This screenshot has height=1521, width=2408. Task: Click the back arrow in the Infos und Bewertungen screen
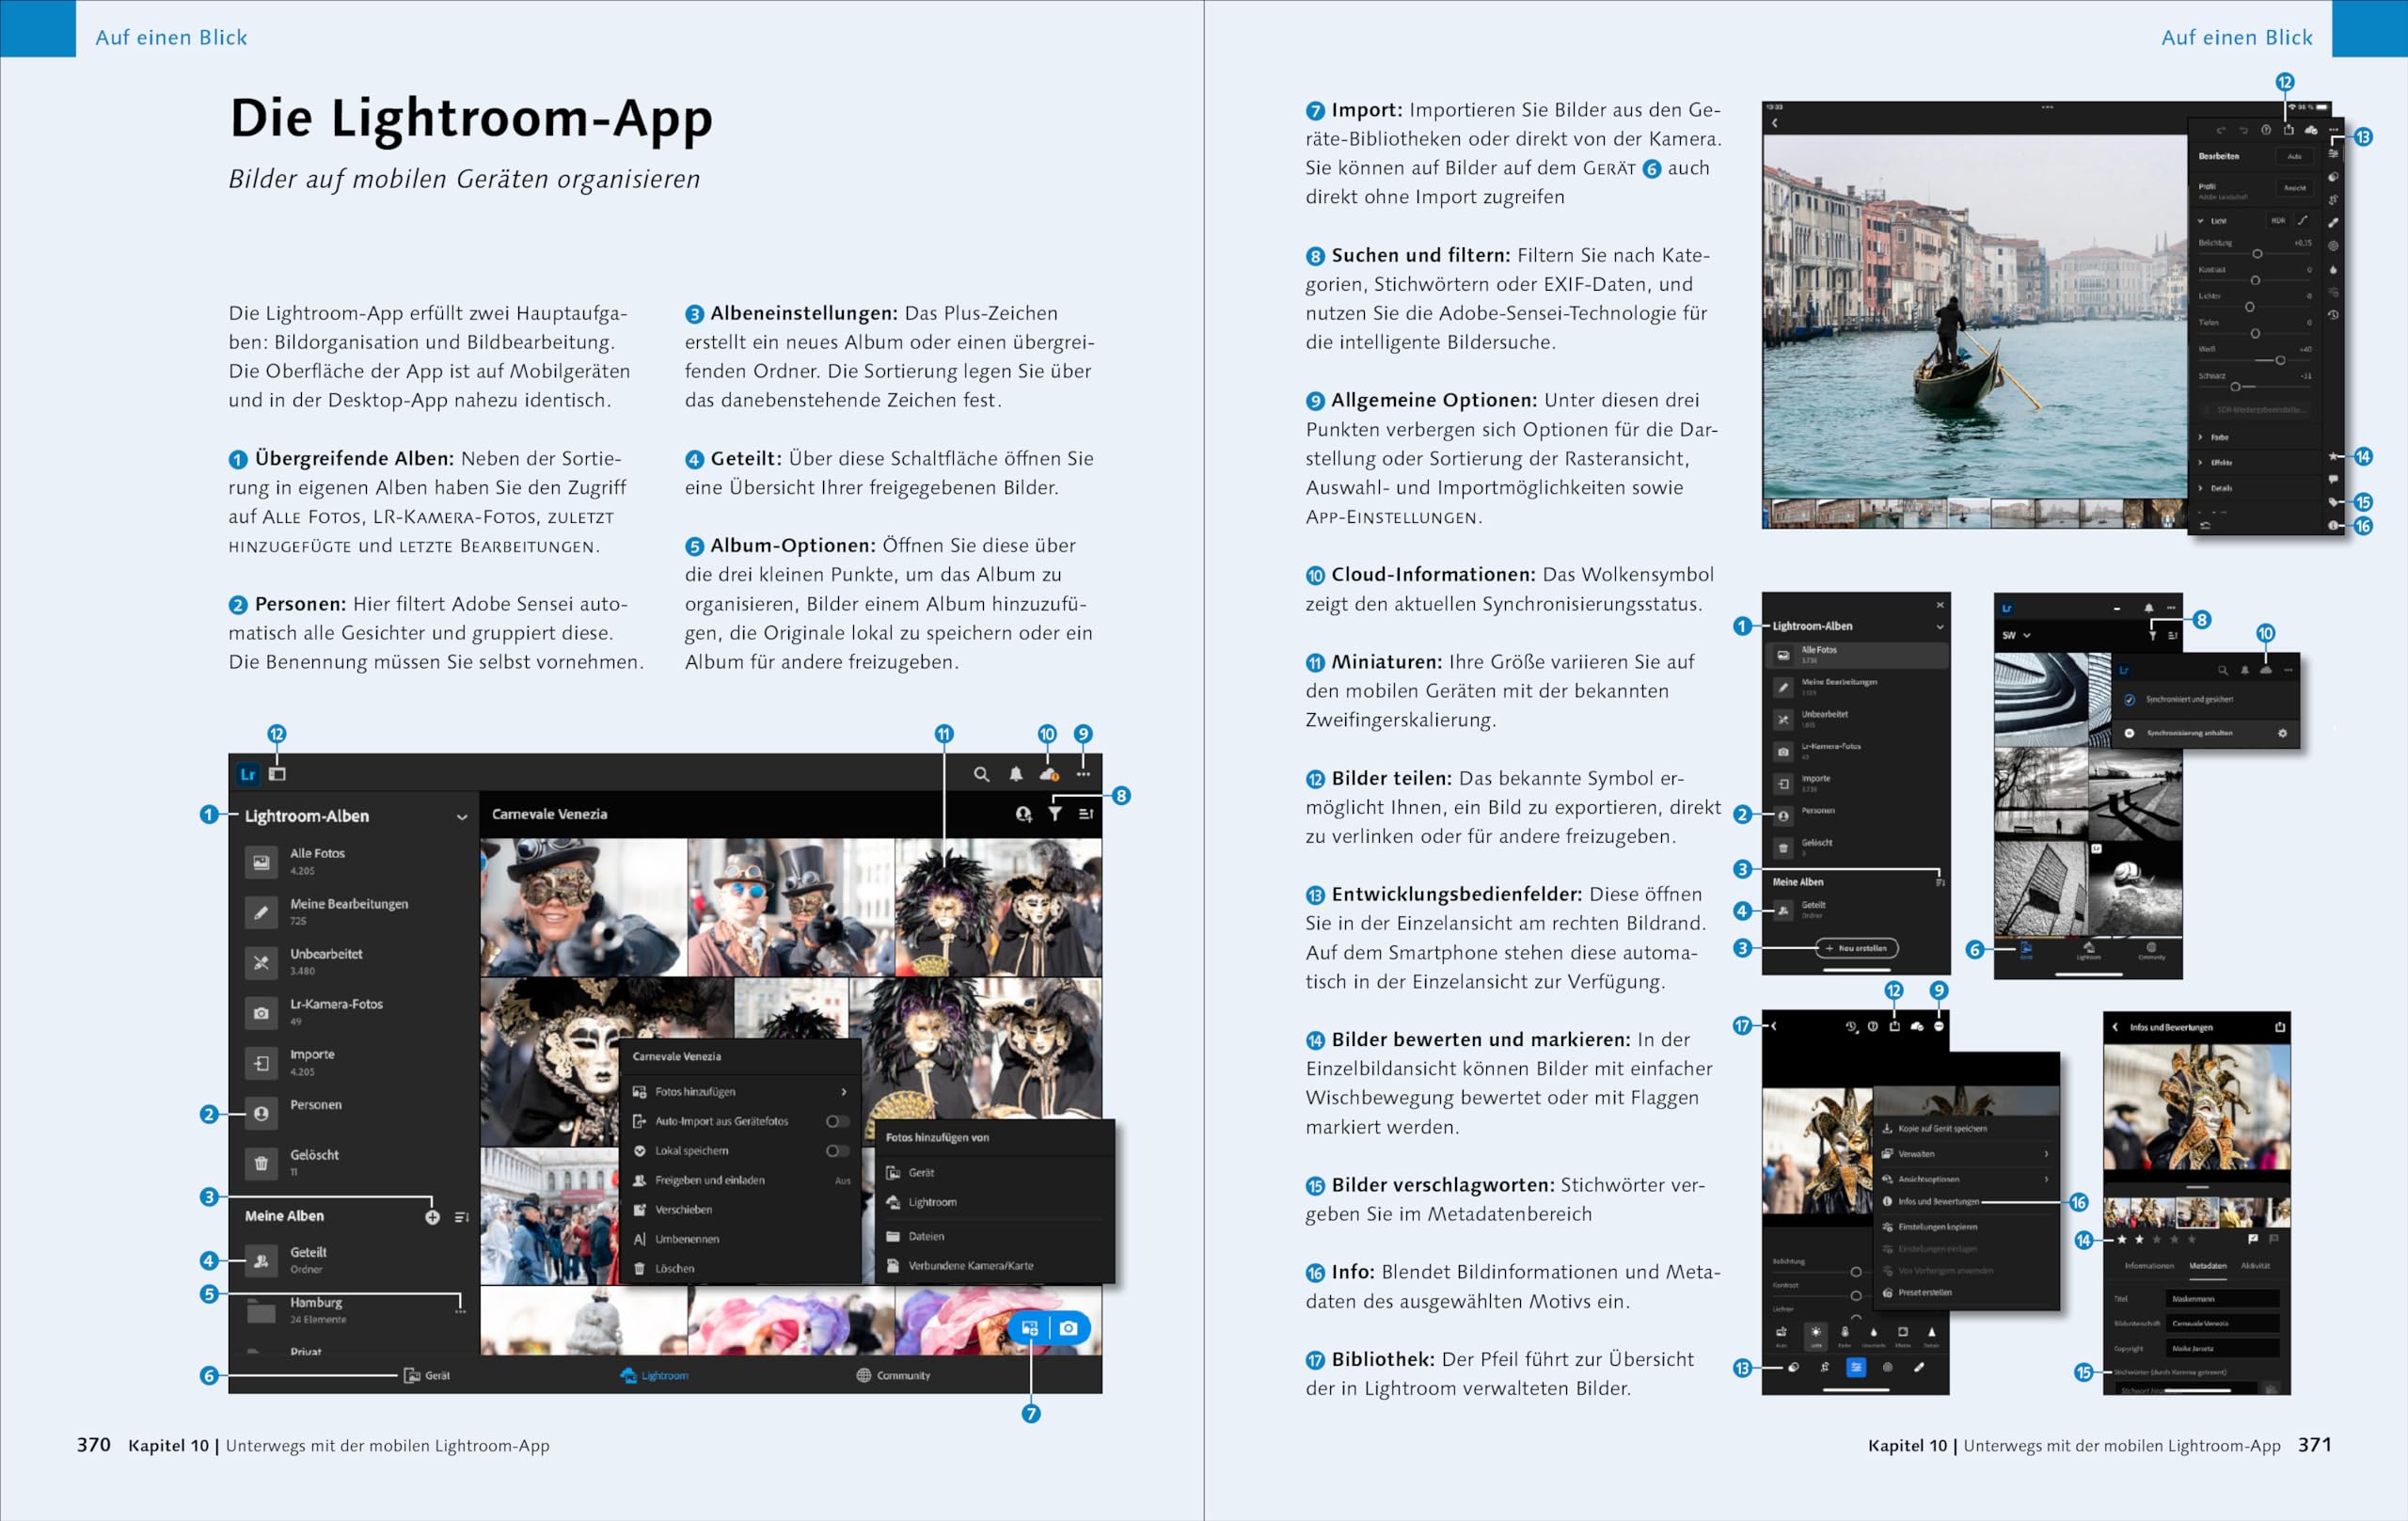[x=2116, y=1027]
